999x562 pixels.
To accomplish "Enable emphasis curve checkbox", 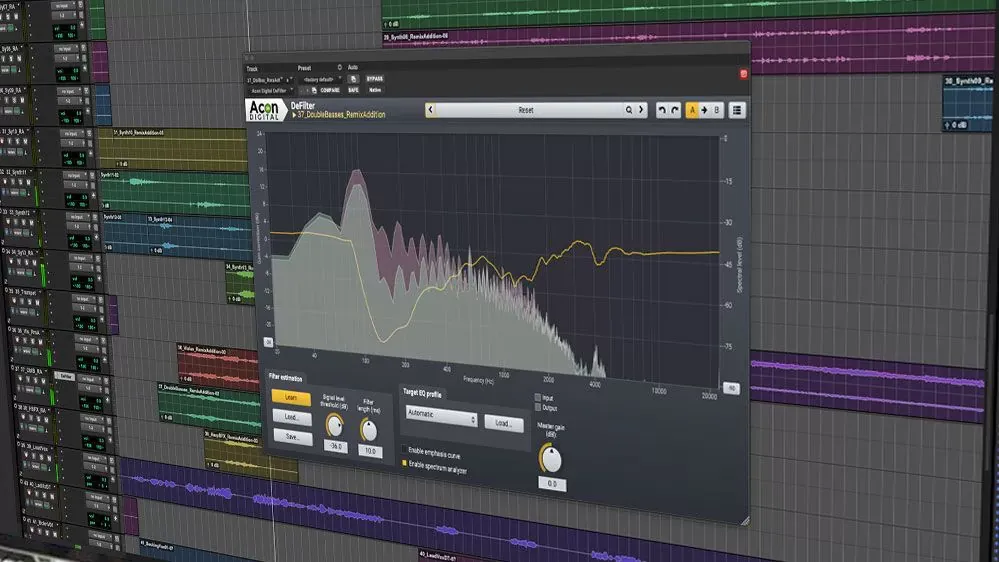I will 405,449.
